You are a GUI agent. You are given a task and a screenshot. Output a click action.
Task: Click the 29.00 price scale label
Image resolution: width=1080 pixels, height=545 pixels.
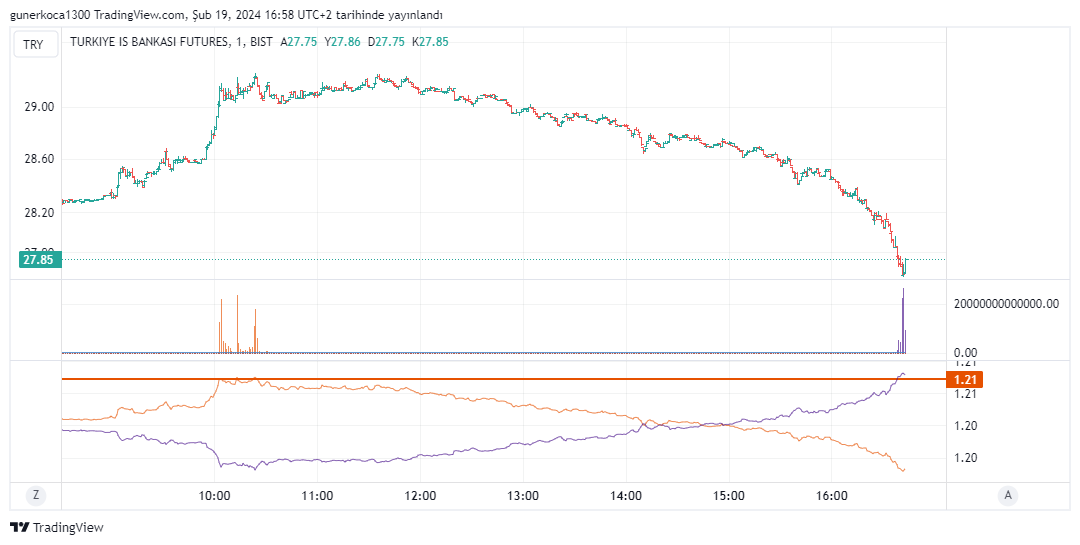pyautogui.click(x=39, y=107)
